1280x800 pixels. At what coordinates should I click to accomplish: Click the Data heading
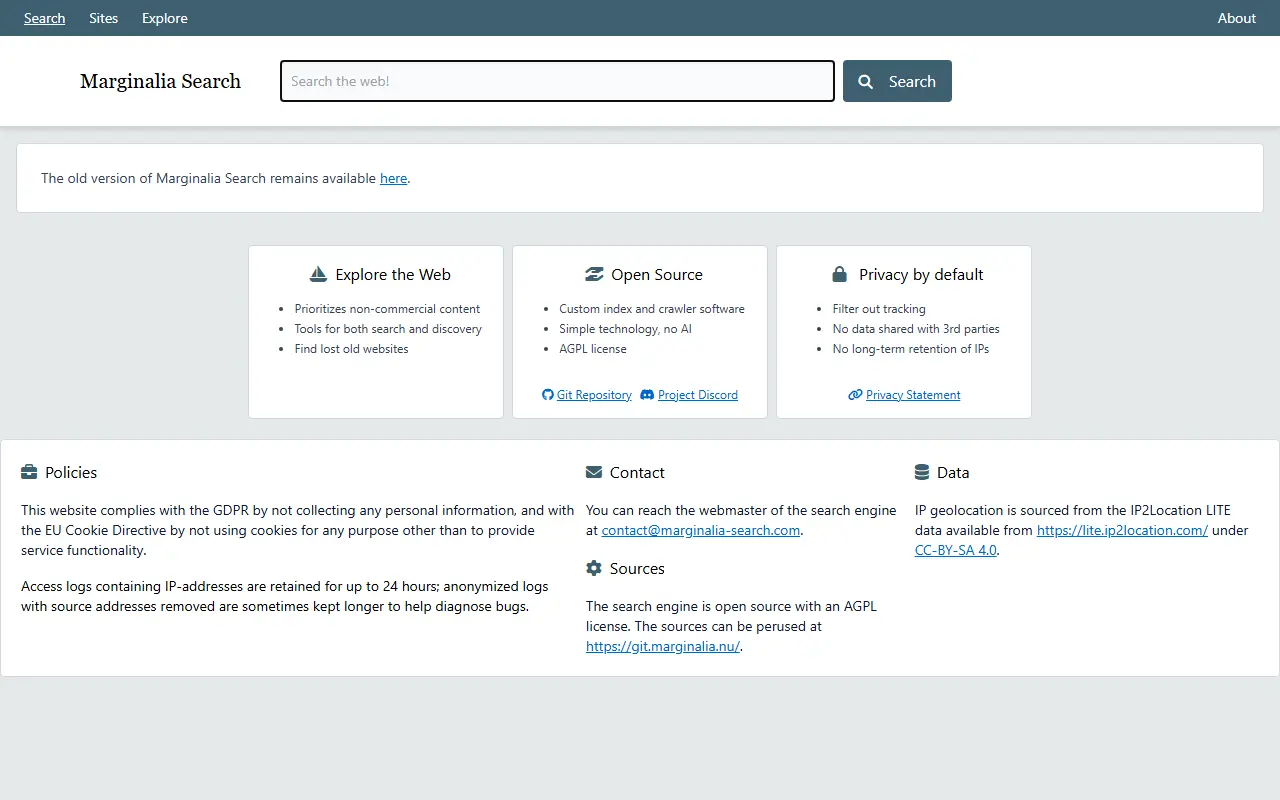953,472
